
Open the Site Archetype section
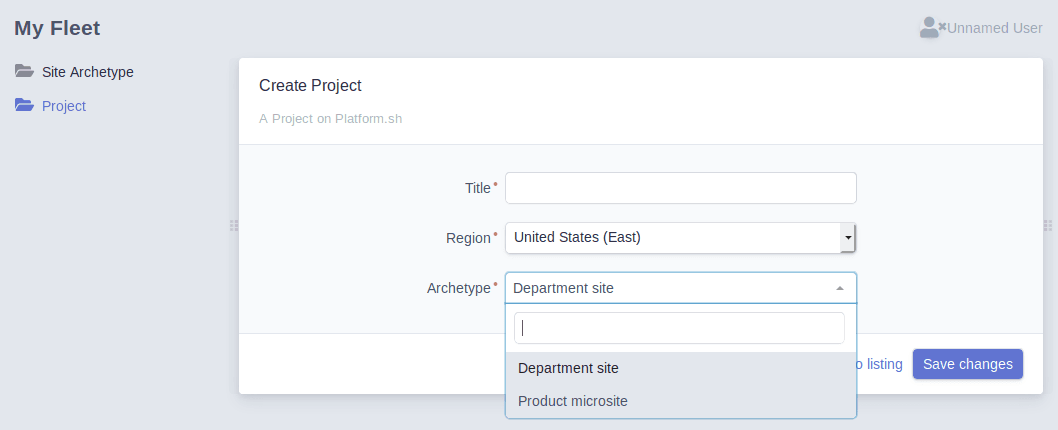(88, 72)
